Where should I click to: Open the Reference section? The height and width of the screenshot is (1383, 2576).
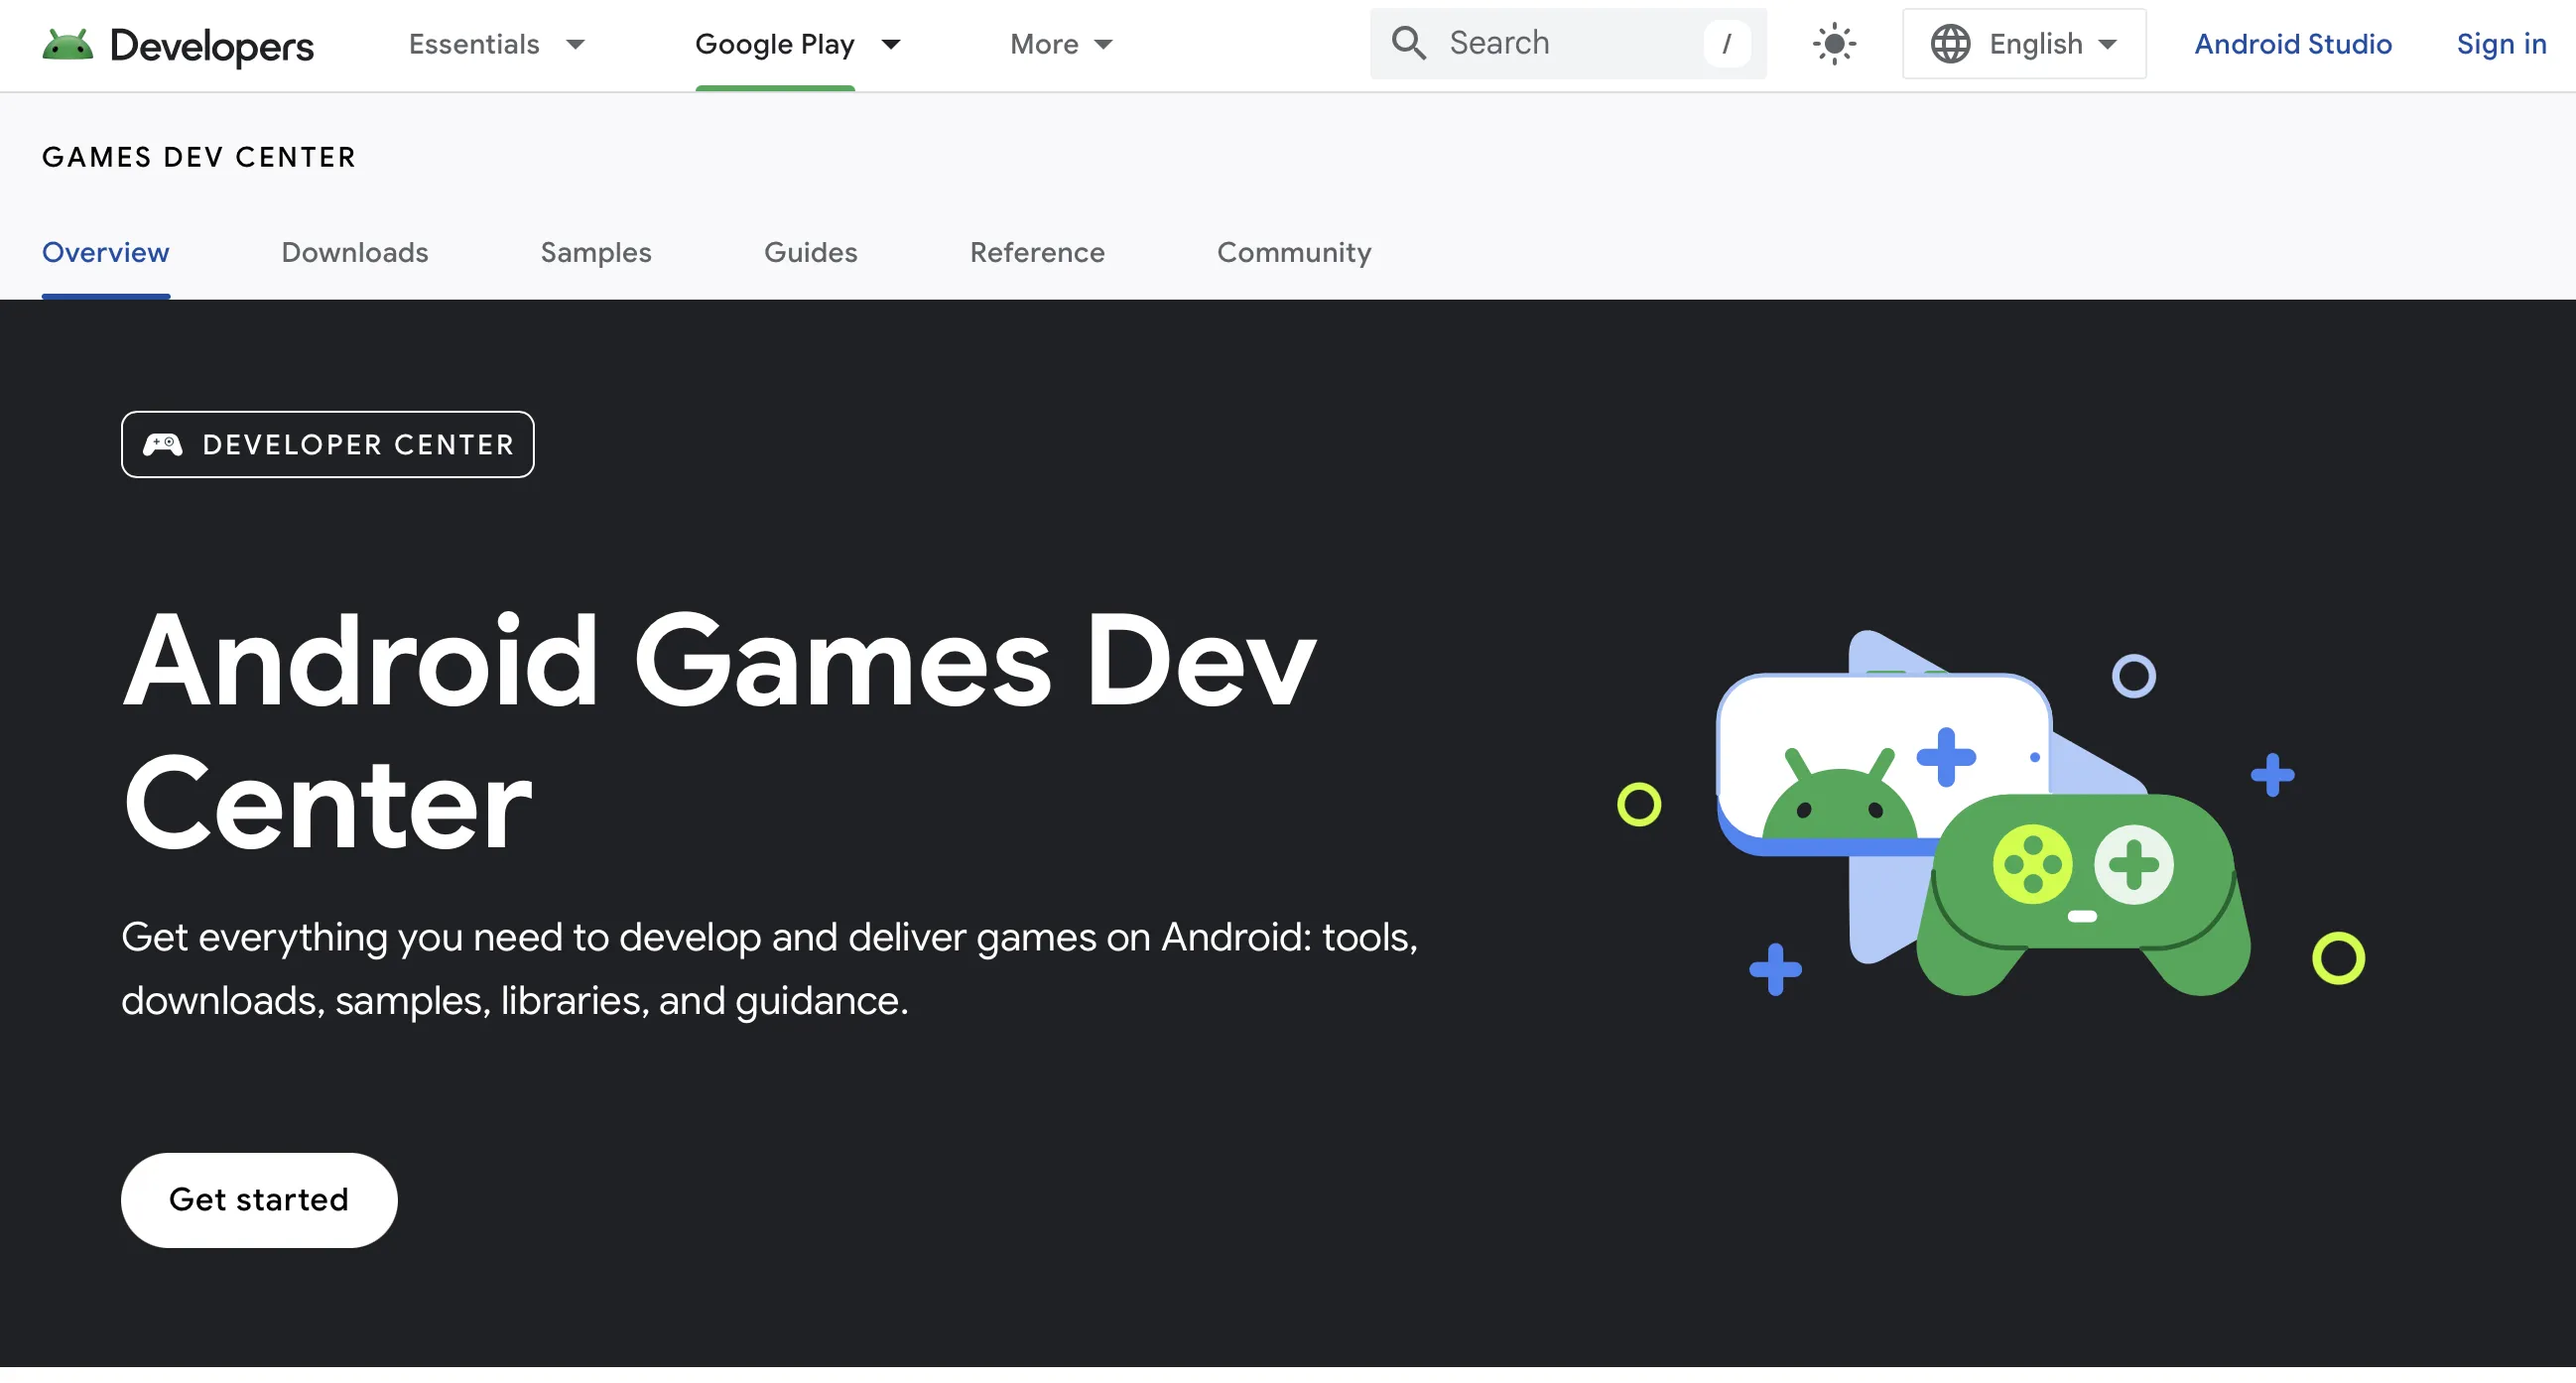(x=1037, y=252)
